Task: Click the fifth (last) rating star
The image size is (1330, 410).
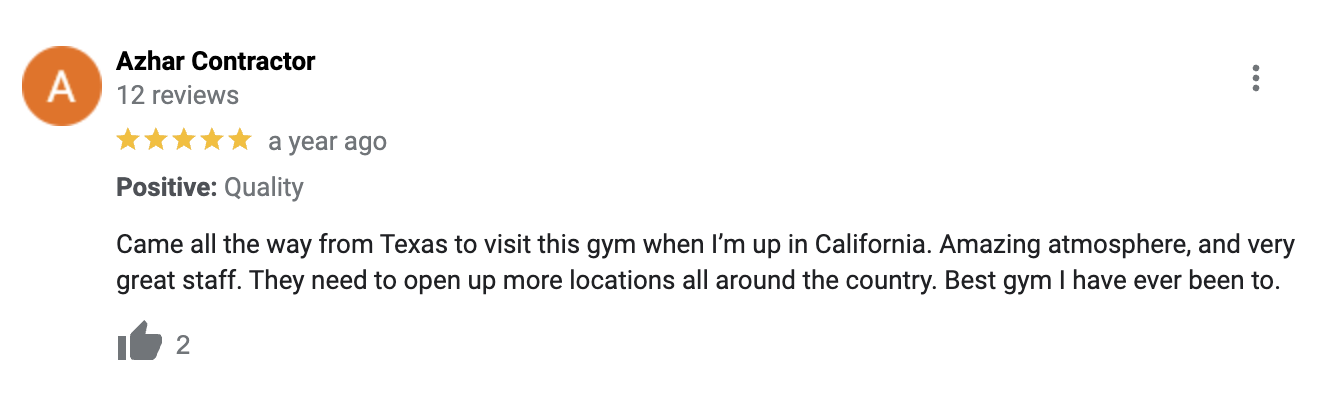Action: [240, 141]
